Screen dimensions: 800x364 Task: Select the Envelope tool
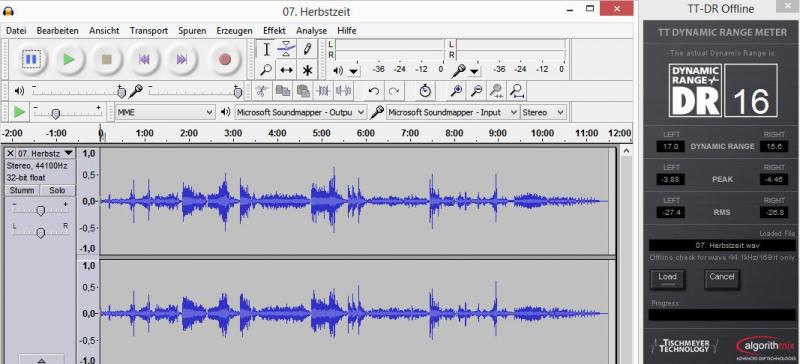click(x=286, y=50)
